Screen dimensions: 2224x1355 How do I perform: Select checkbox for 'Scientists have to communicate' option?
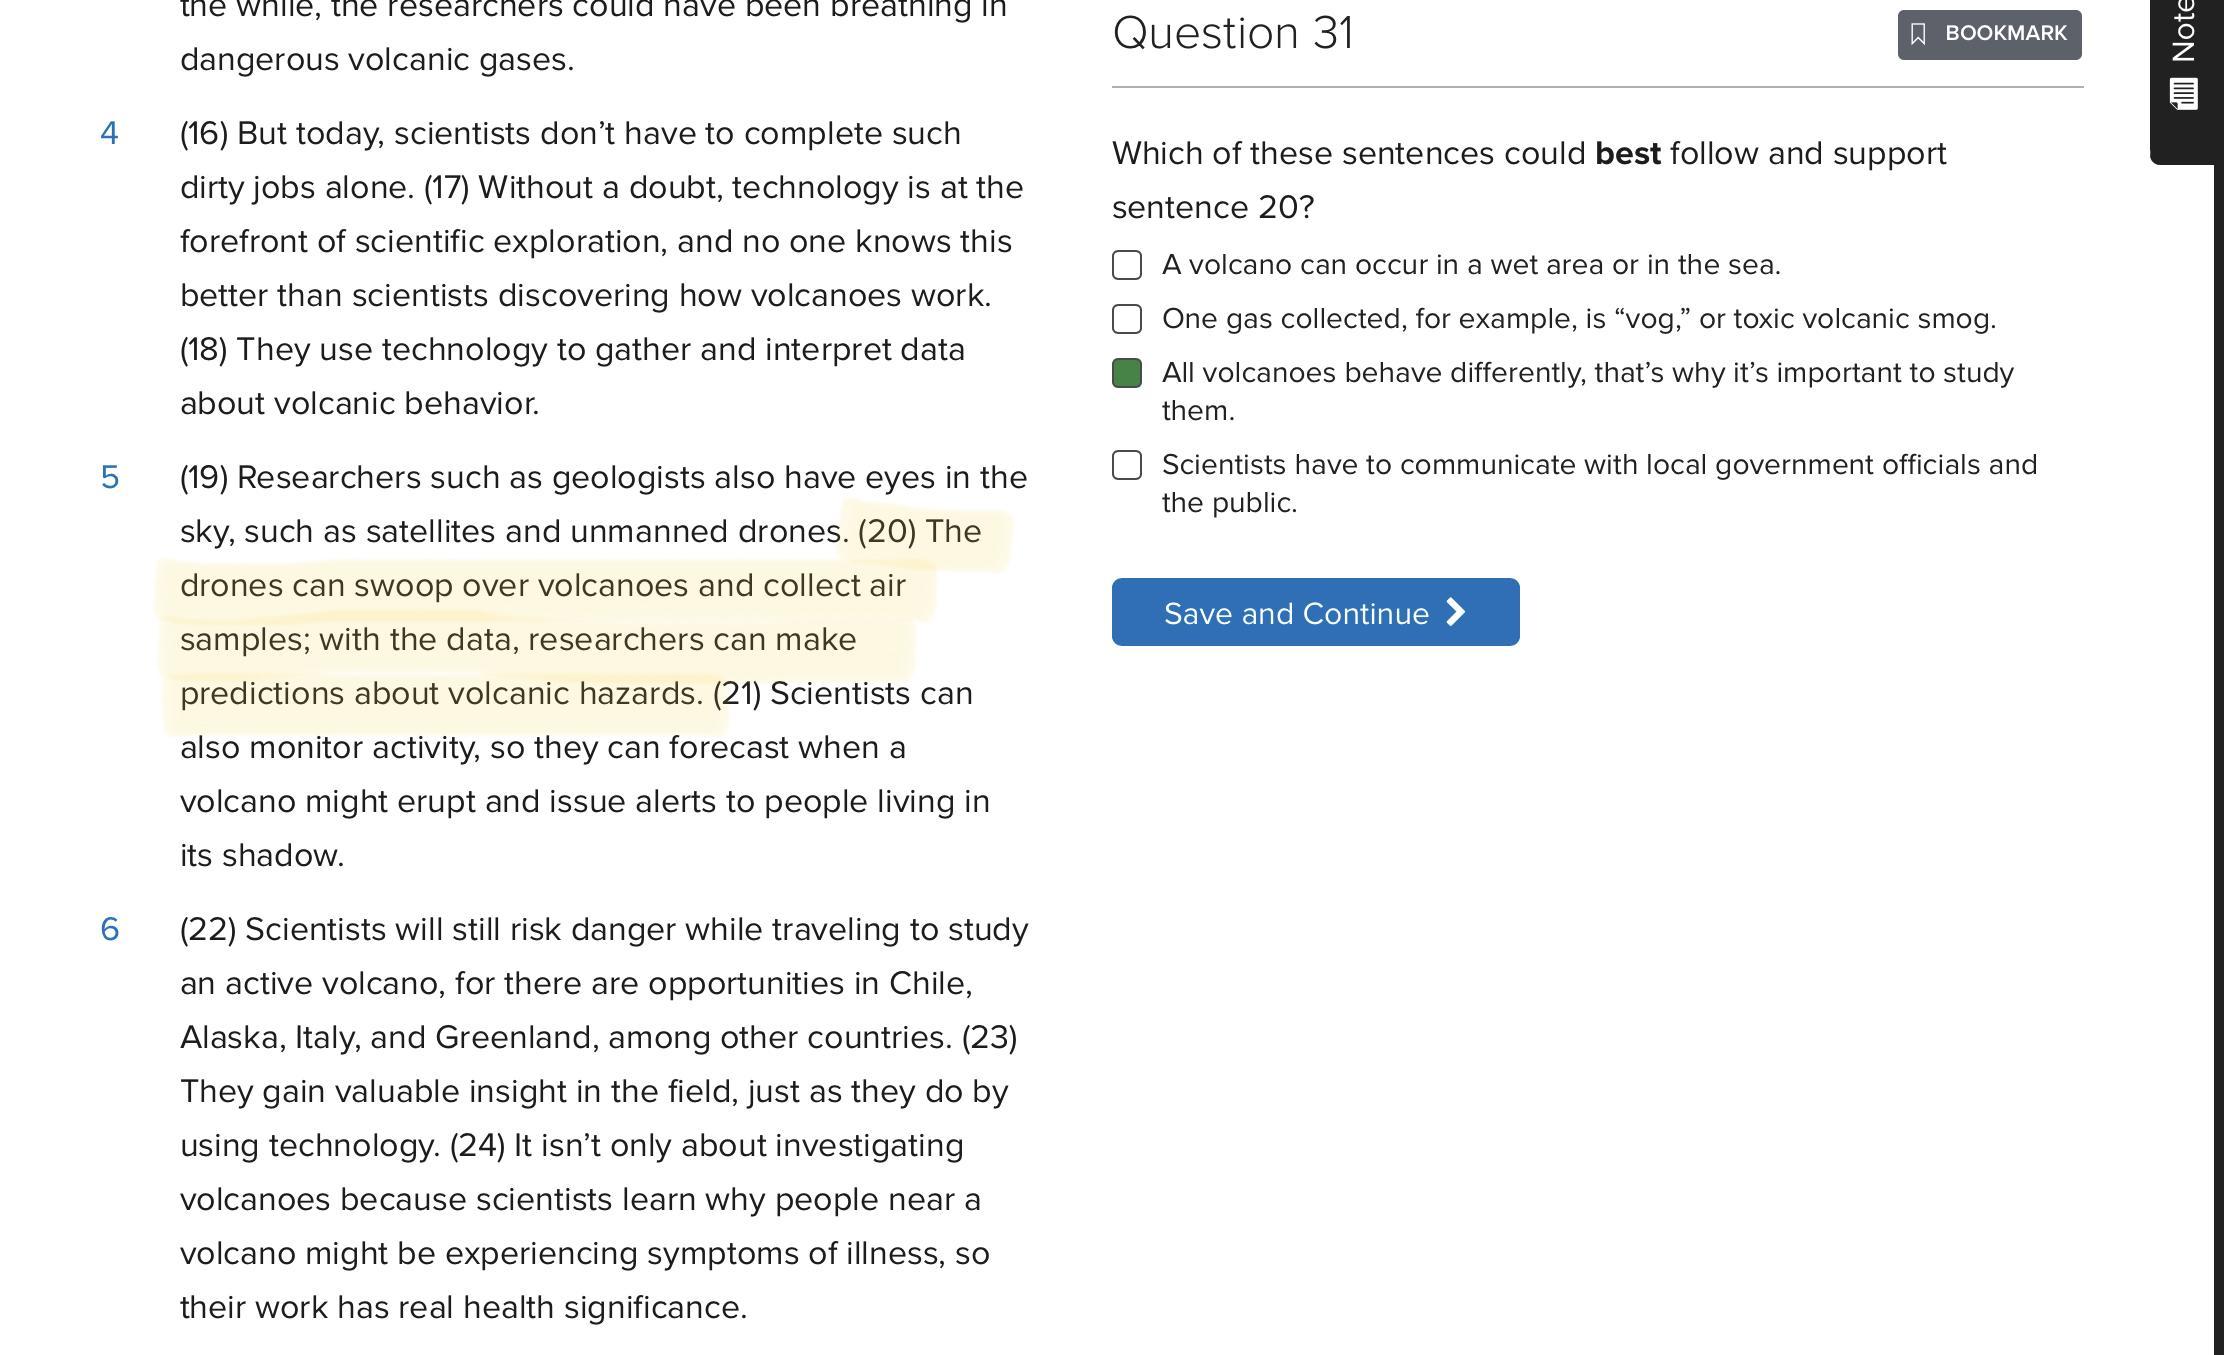(x=1127, y=465)
